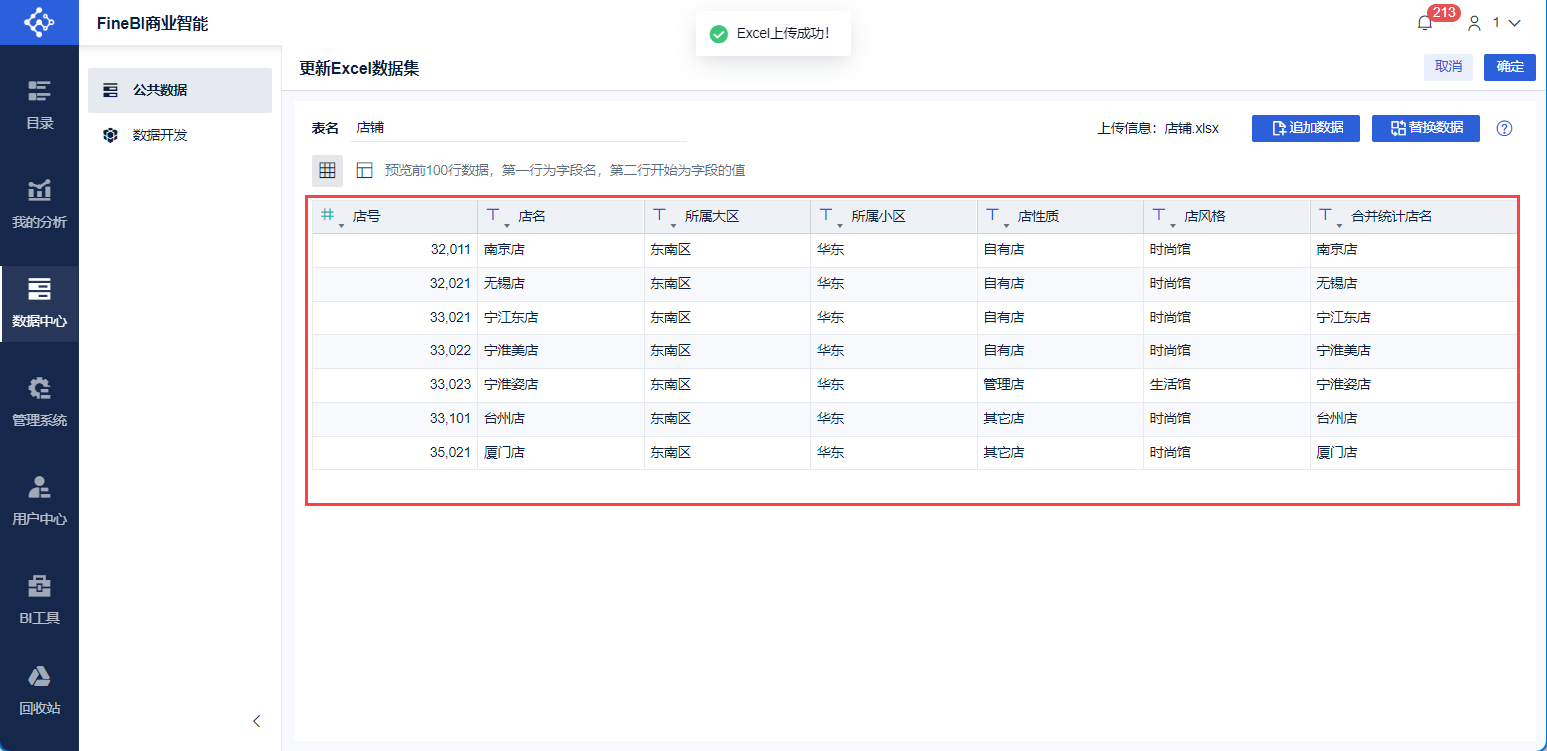
Task: Open 管理系统 from the sidebar
Action: (39, 402)
